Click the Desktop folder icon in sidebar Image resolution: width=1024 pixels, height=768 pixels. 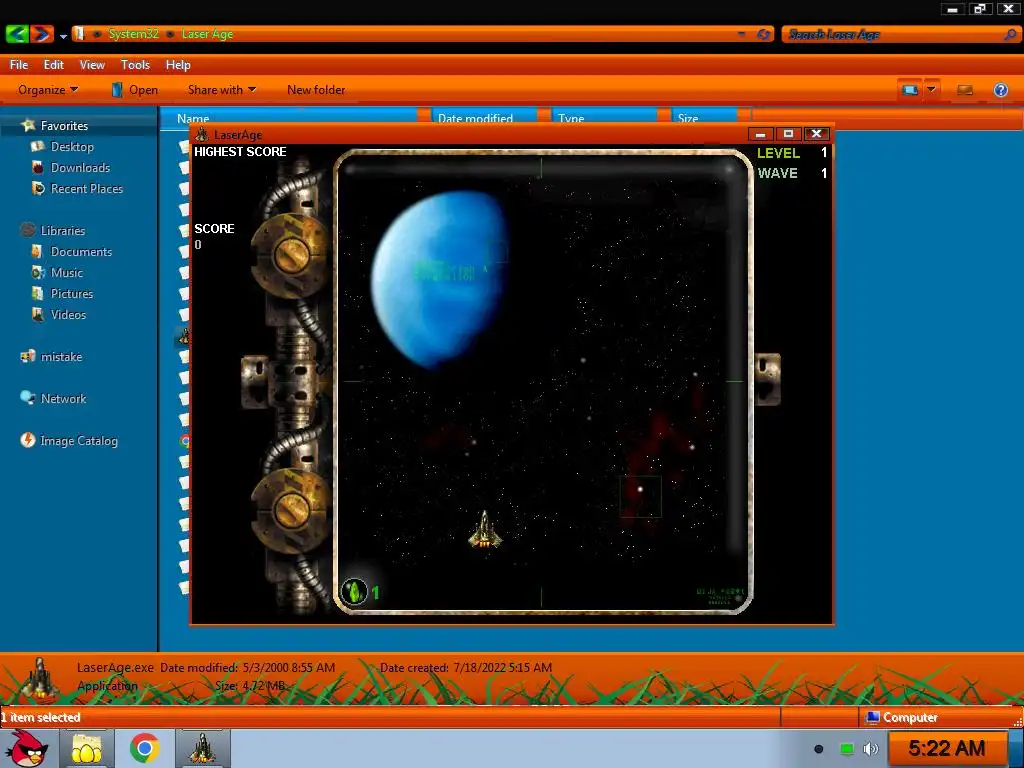coord(38,147)
